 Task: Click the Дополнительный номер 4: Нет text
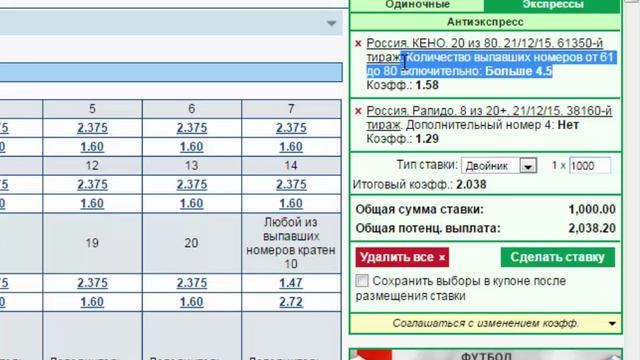click(x=492, y=125)
